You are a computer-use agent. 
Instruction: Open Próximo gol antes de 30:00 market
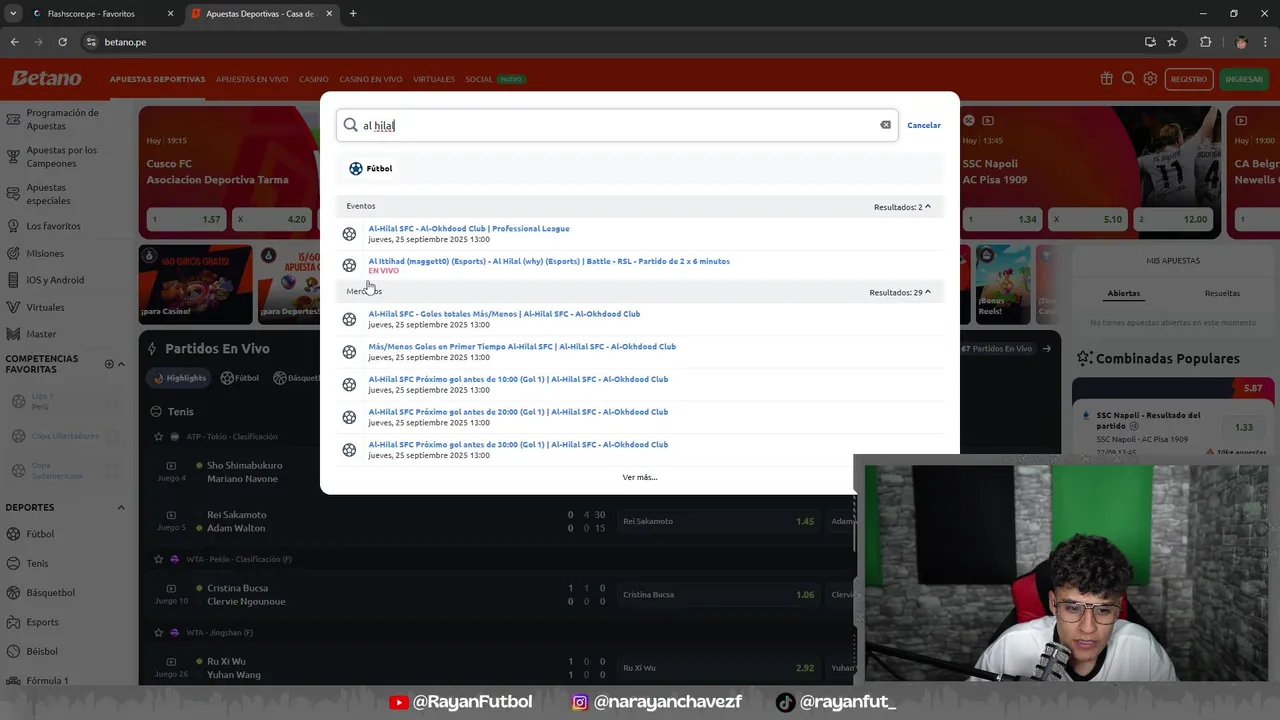click(518, 444)
